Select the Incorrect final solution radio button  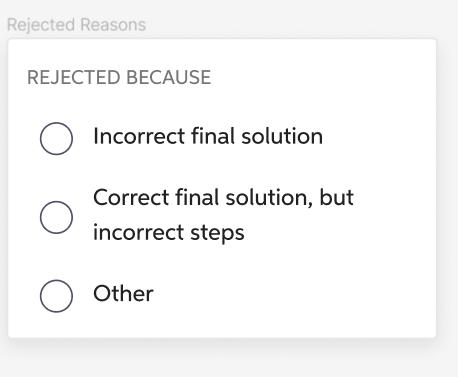[56, 138]
